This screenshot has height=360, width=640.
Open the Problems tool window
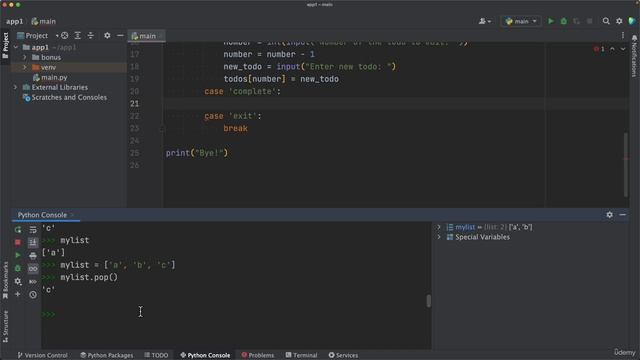tap(257, 355)
